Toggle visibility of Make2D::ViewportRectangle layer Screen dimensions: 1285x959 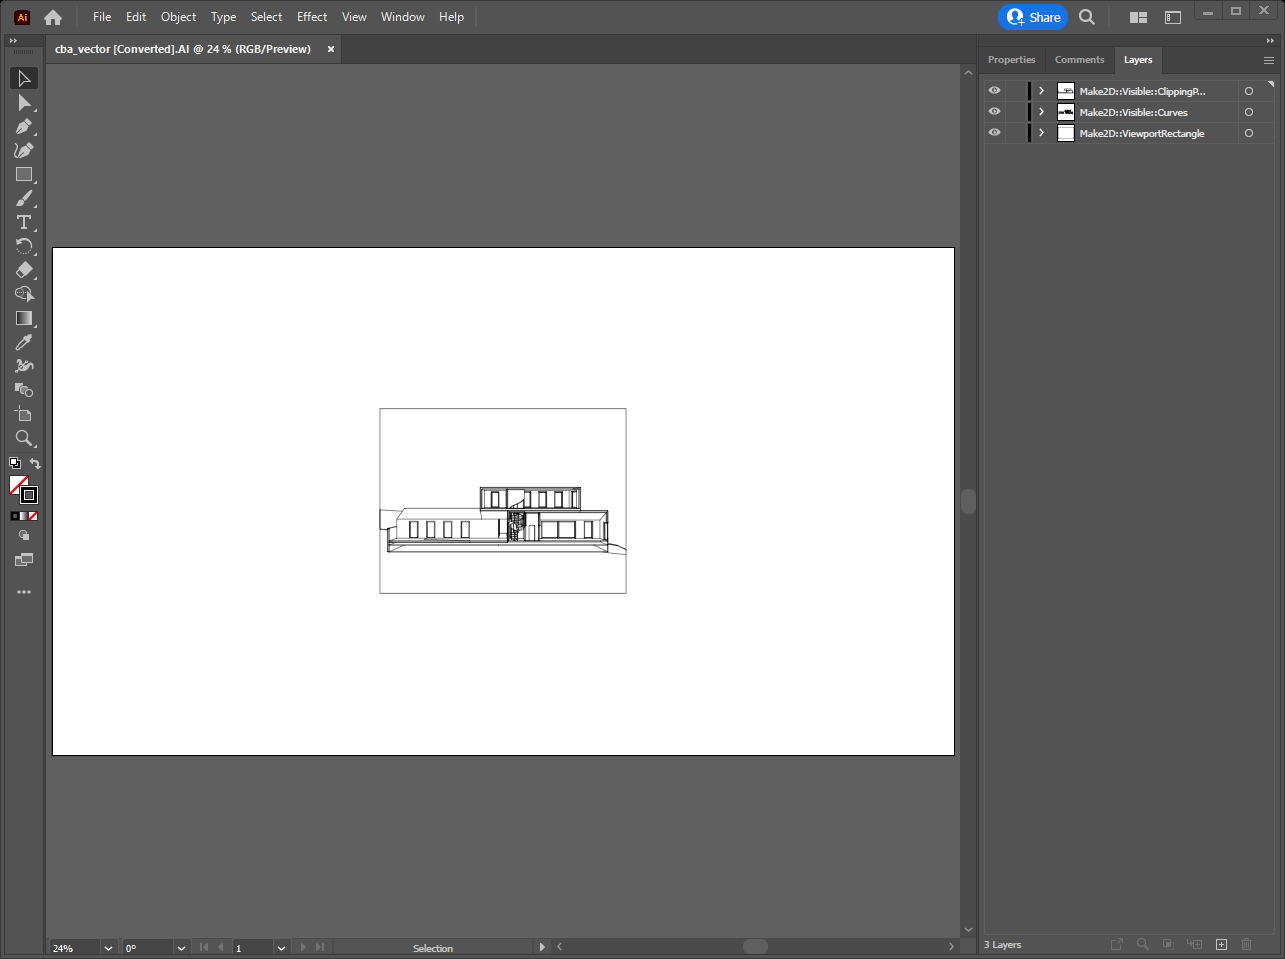click(994, 133)
